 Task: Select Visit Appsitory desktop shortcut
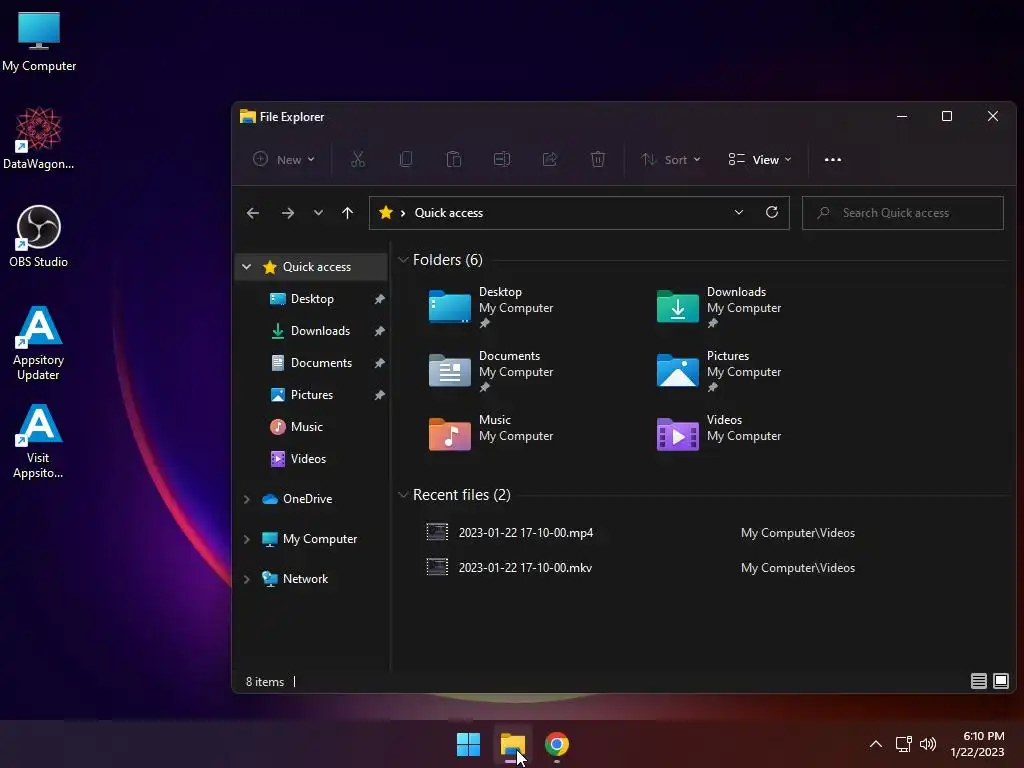click(39, 441)
